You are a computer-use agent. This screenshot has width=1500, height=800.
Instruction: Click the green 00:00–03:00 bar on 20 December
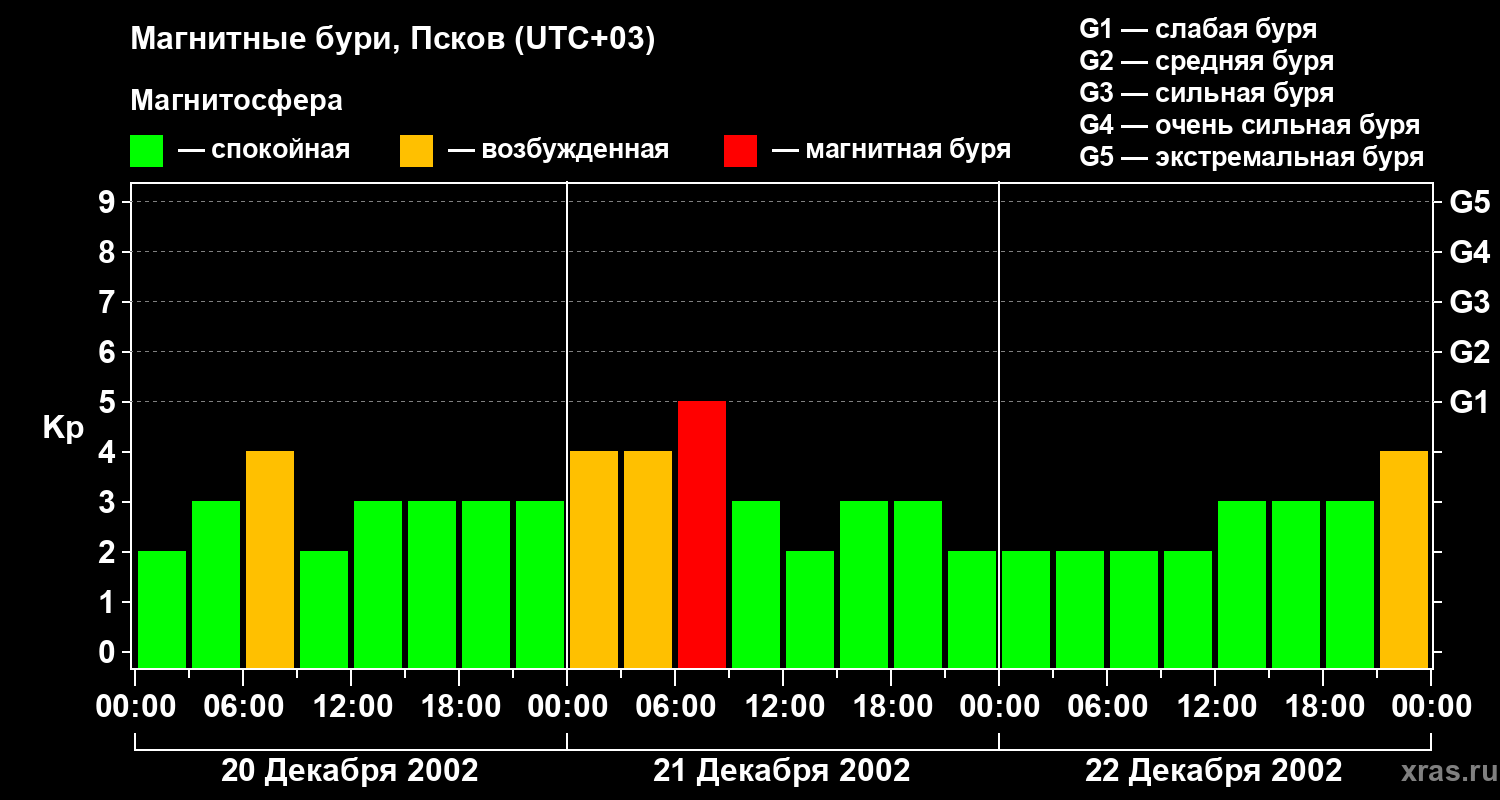162,609
